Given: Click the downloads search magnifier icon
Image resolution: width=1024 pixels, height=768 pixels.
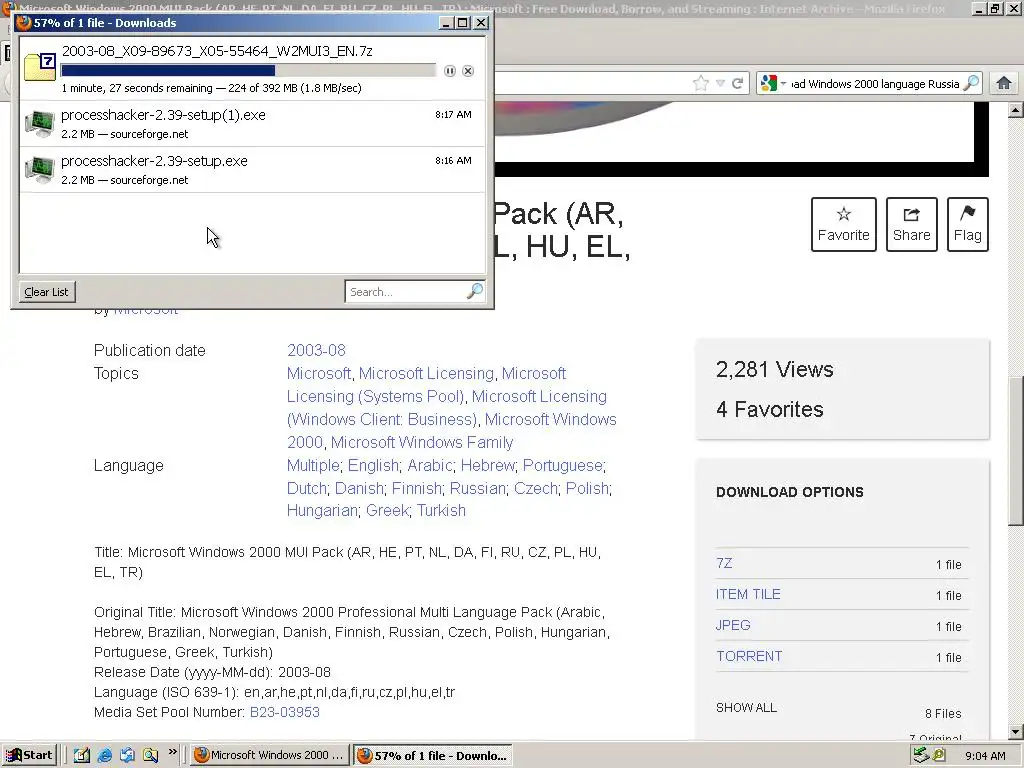Looking at the screenshot, I should (475, 291).
